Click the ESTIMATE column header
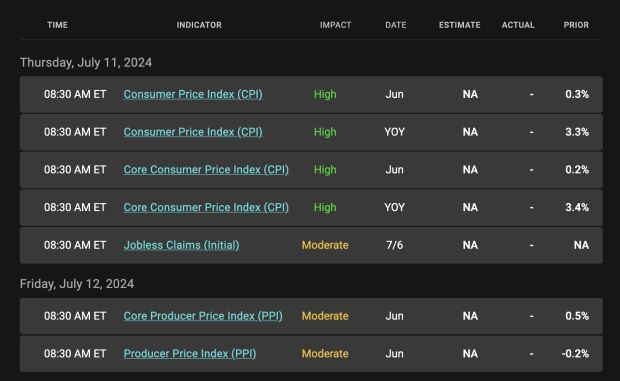Image resolution: width=620 pixels, height=381 pixels. pyautogui.click(x=459, y=25)
